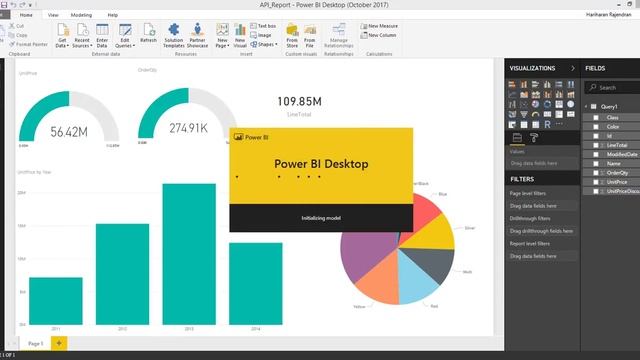Choose the Matrix visualization icon

tap(536, 124)
